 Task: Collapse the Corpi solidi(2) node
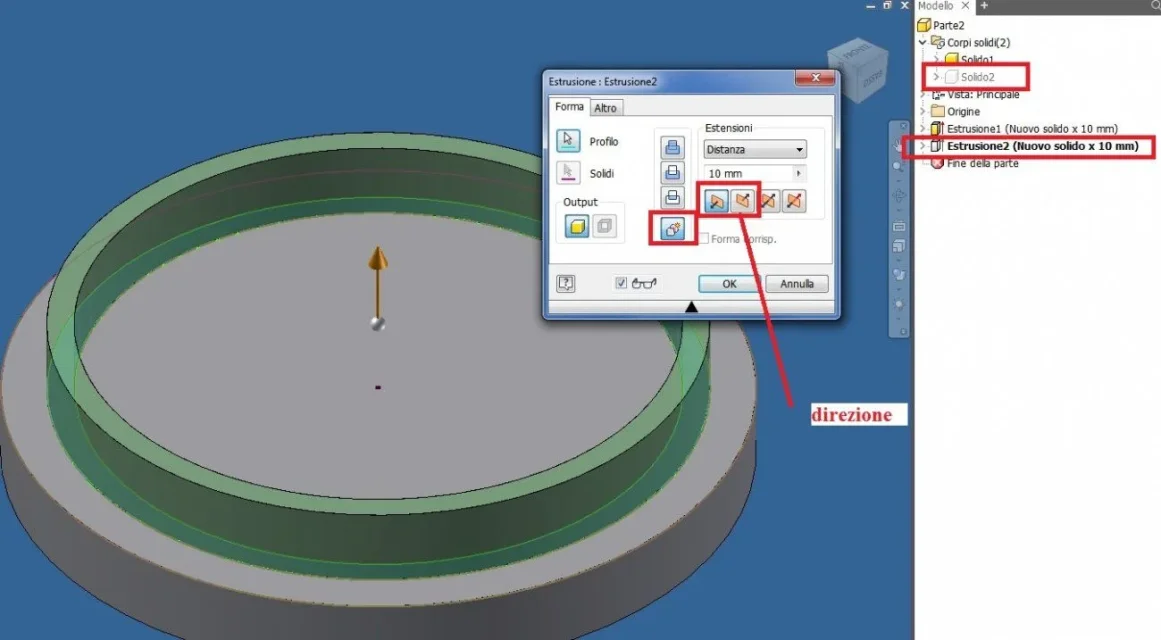point(923,42)
